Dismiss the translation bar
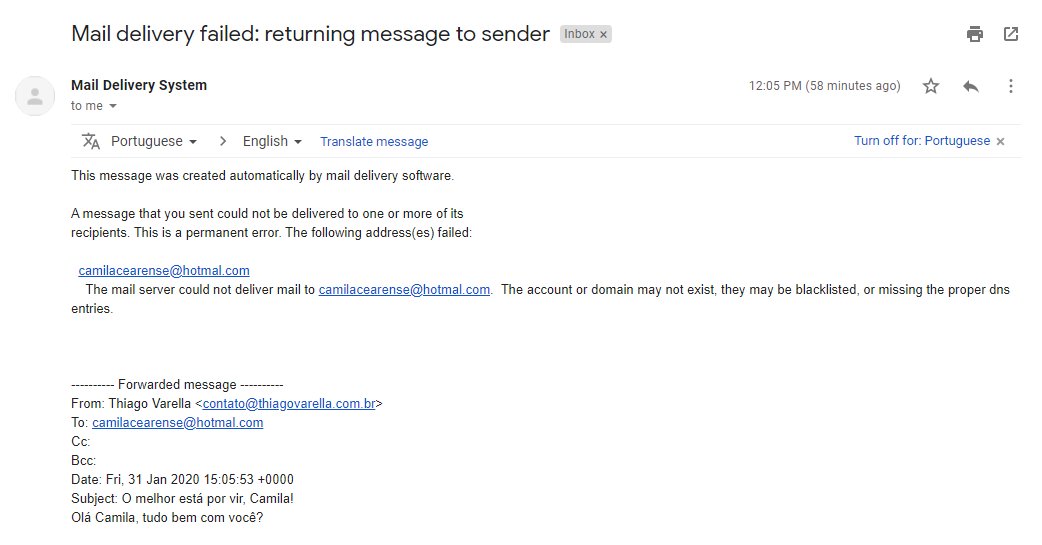Screen dimensions: 1042x545 pos(1000,141)
